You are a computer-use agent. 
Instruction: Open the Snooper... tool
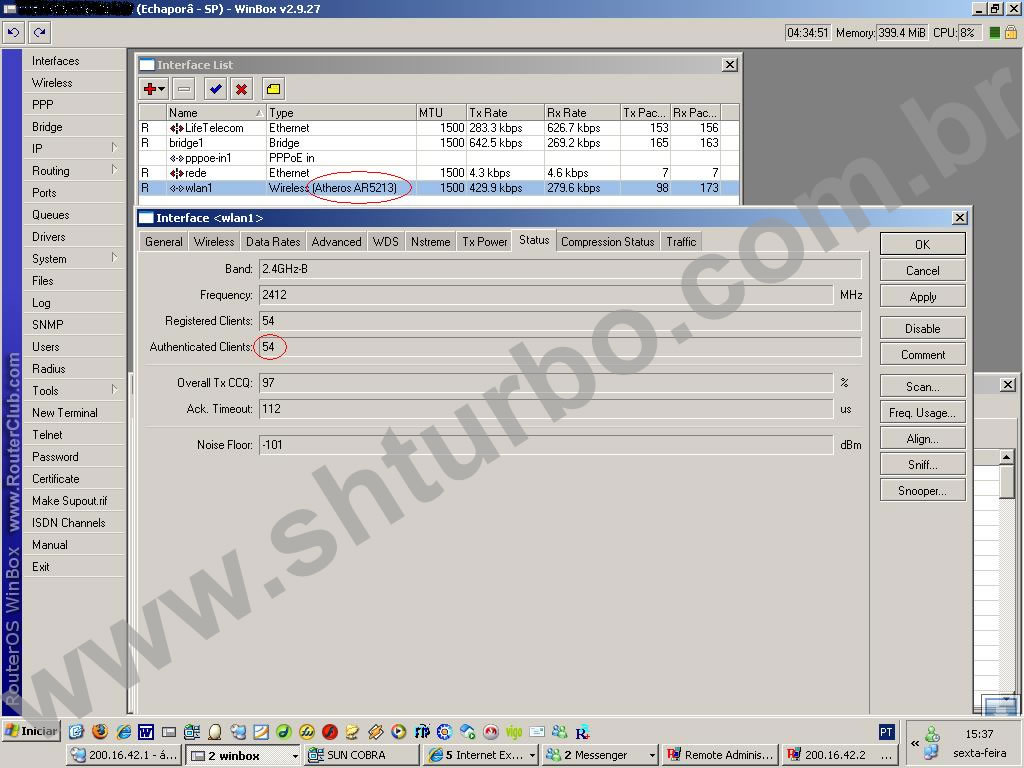[x=922, y=491]
